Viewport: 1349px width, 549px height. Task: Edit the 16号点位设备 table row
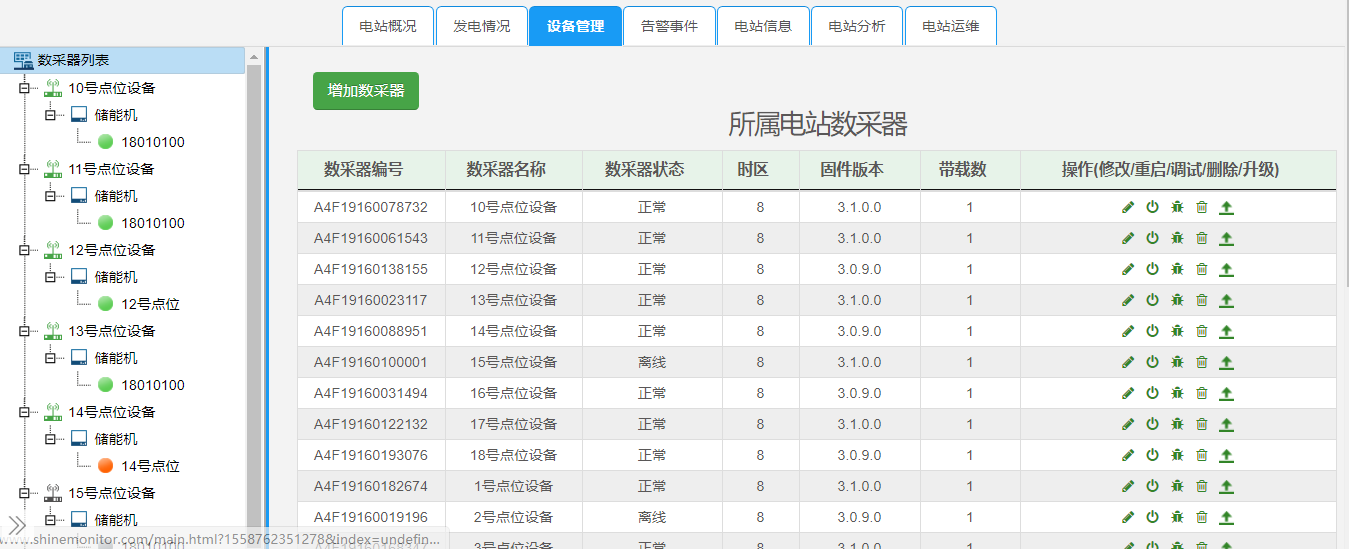1128,394
